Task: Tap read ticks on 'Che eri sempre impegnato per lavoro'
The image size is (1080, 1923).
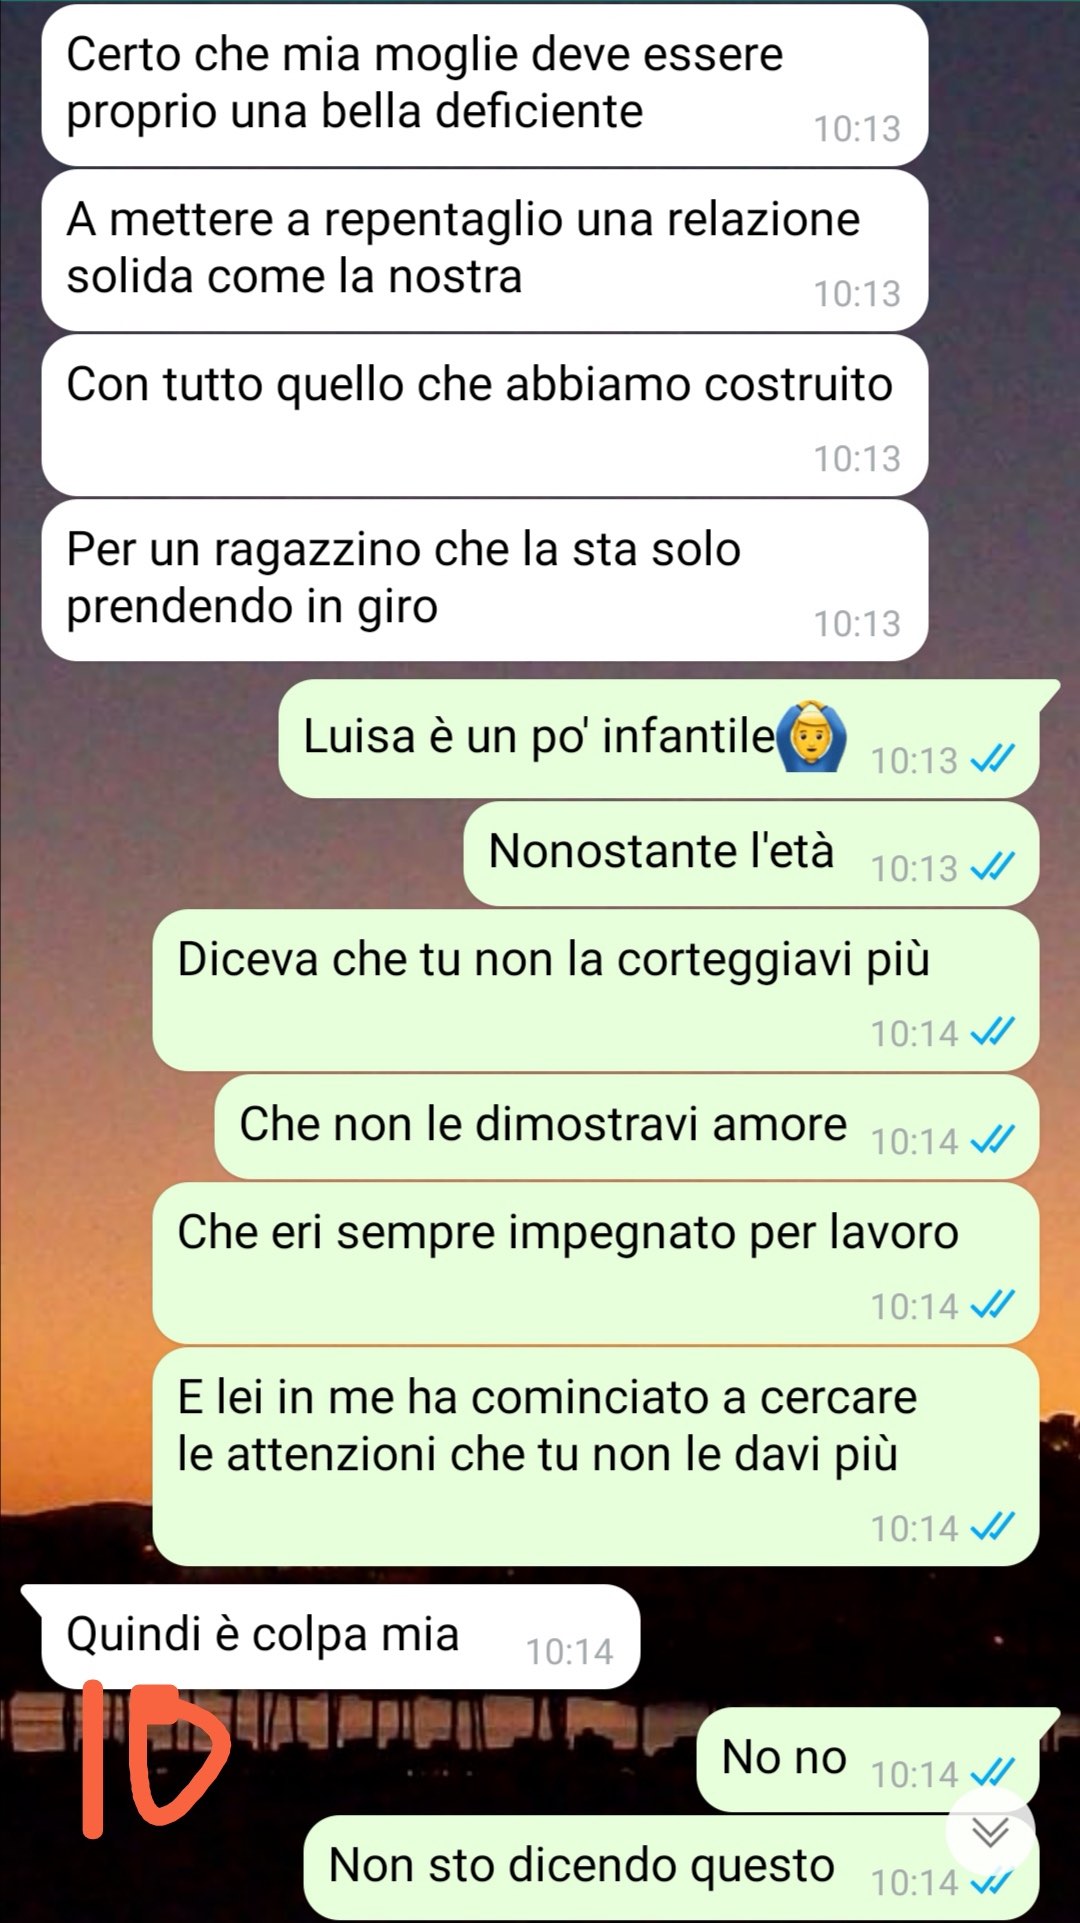Action: click(992, 1304)
